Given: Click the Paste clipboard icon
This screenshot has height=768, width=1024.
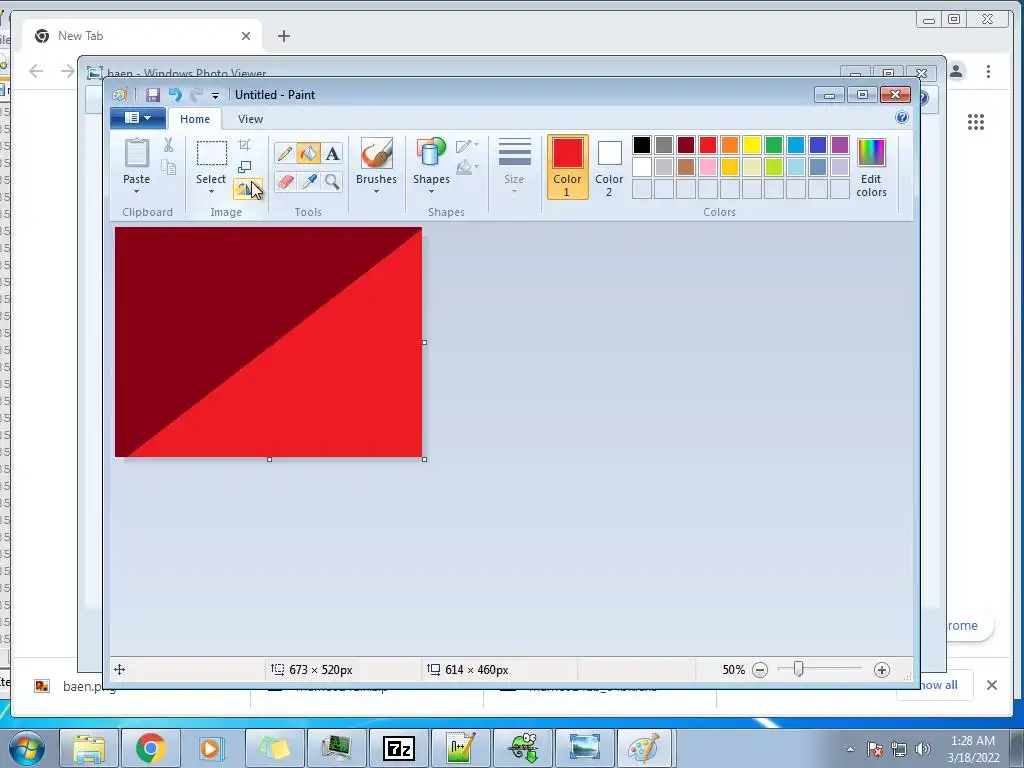Looking at the screenshot, I should click(x=136, y=153).
